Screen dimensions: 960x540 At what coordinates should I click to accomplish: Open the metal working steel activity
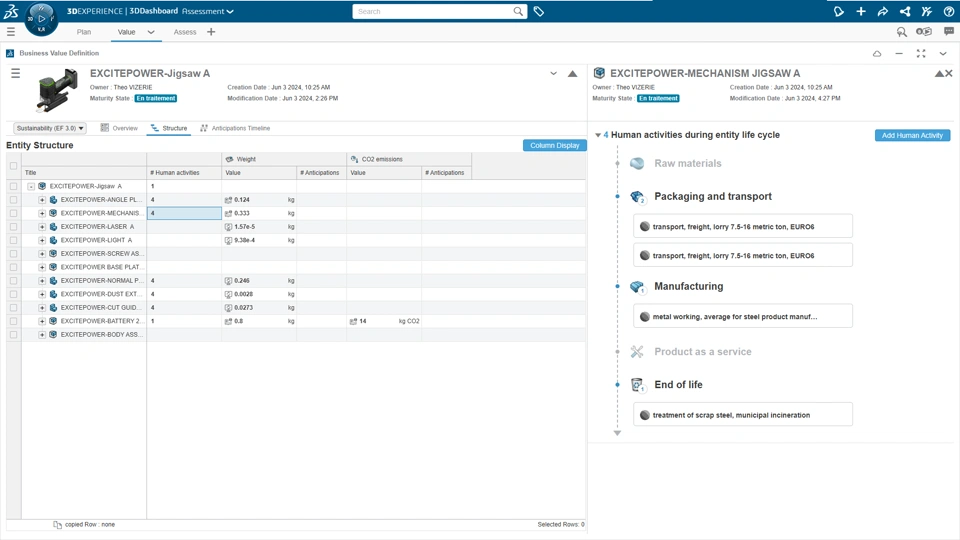(743, 316)
